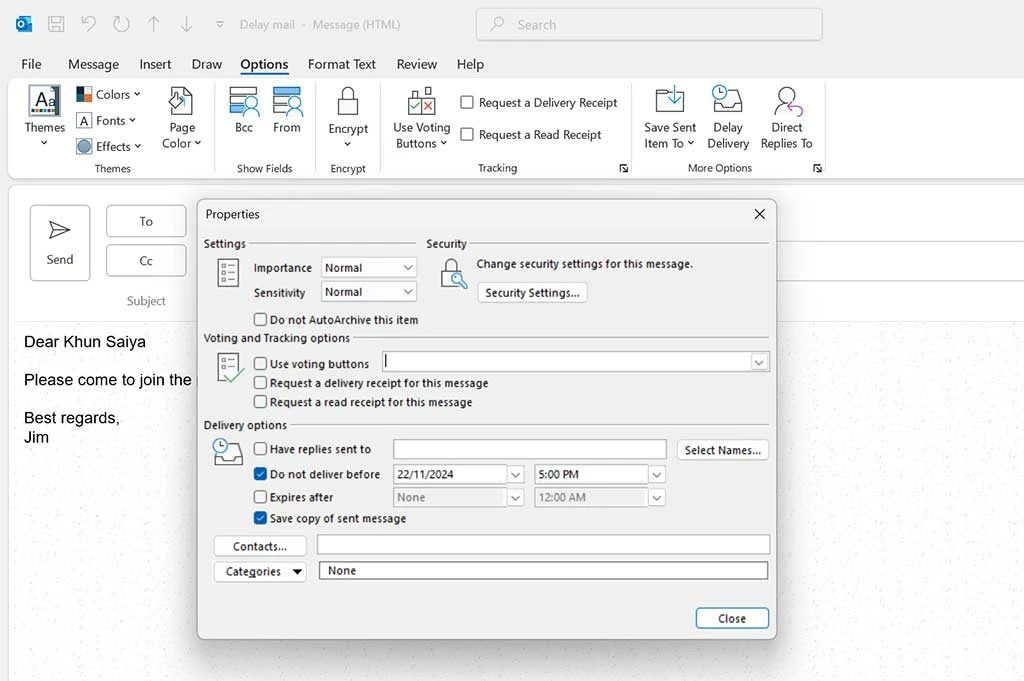Click the Cc recipients button
The height and width of the screenshot is (681, 1024).
click(146, 261)
